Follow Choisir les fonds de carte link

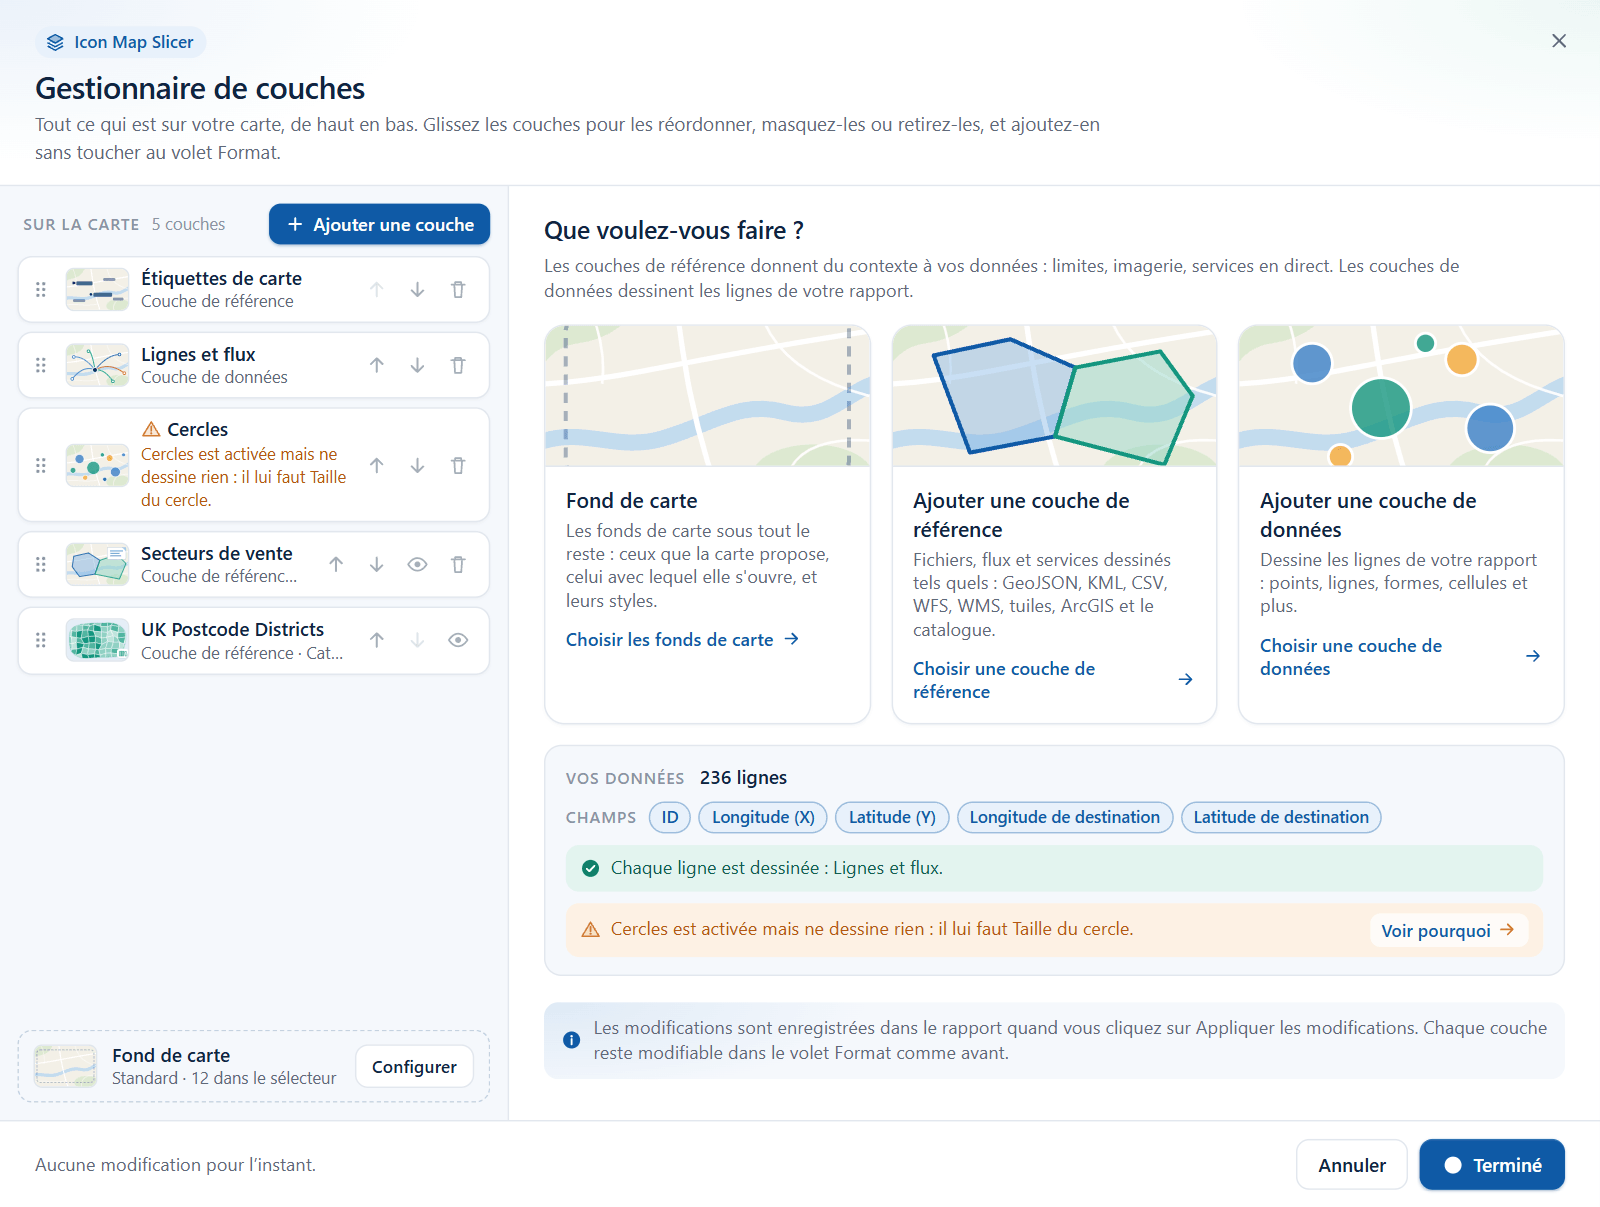click(x=682, y=640)
